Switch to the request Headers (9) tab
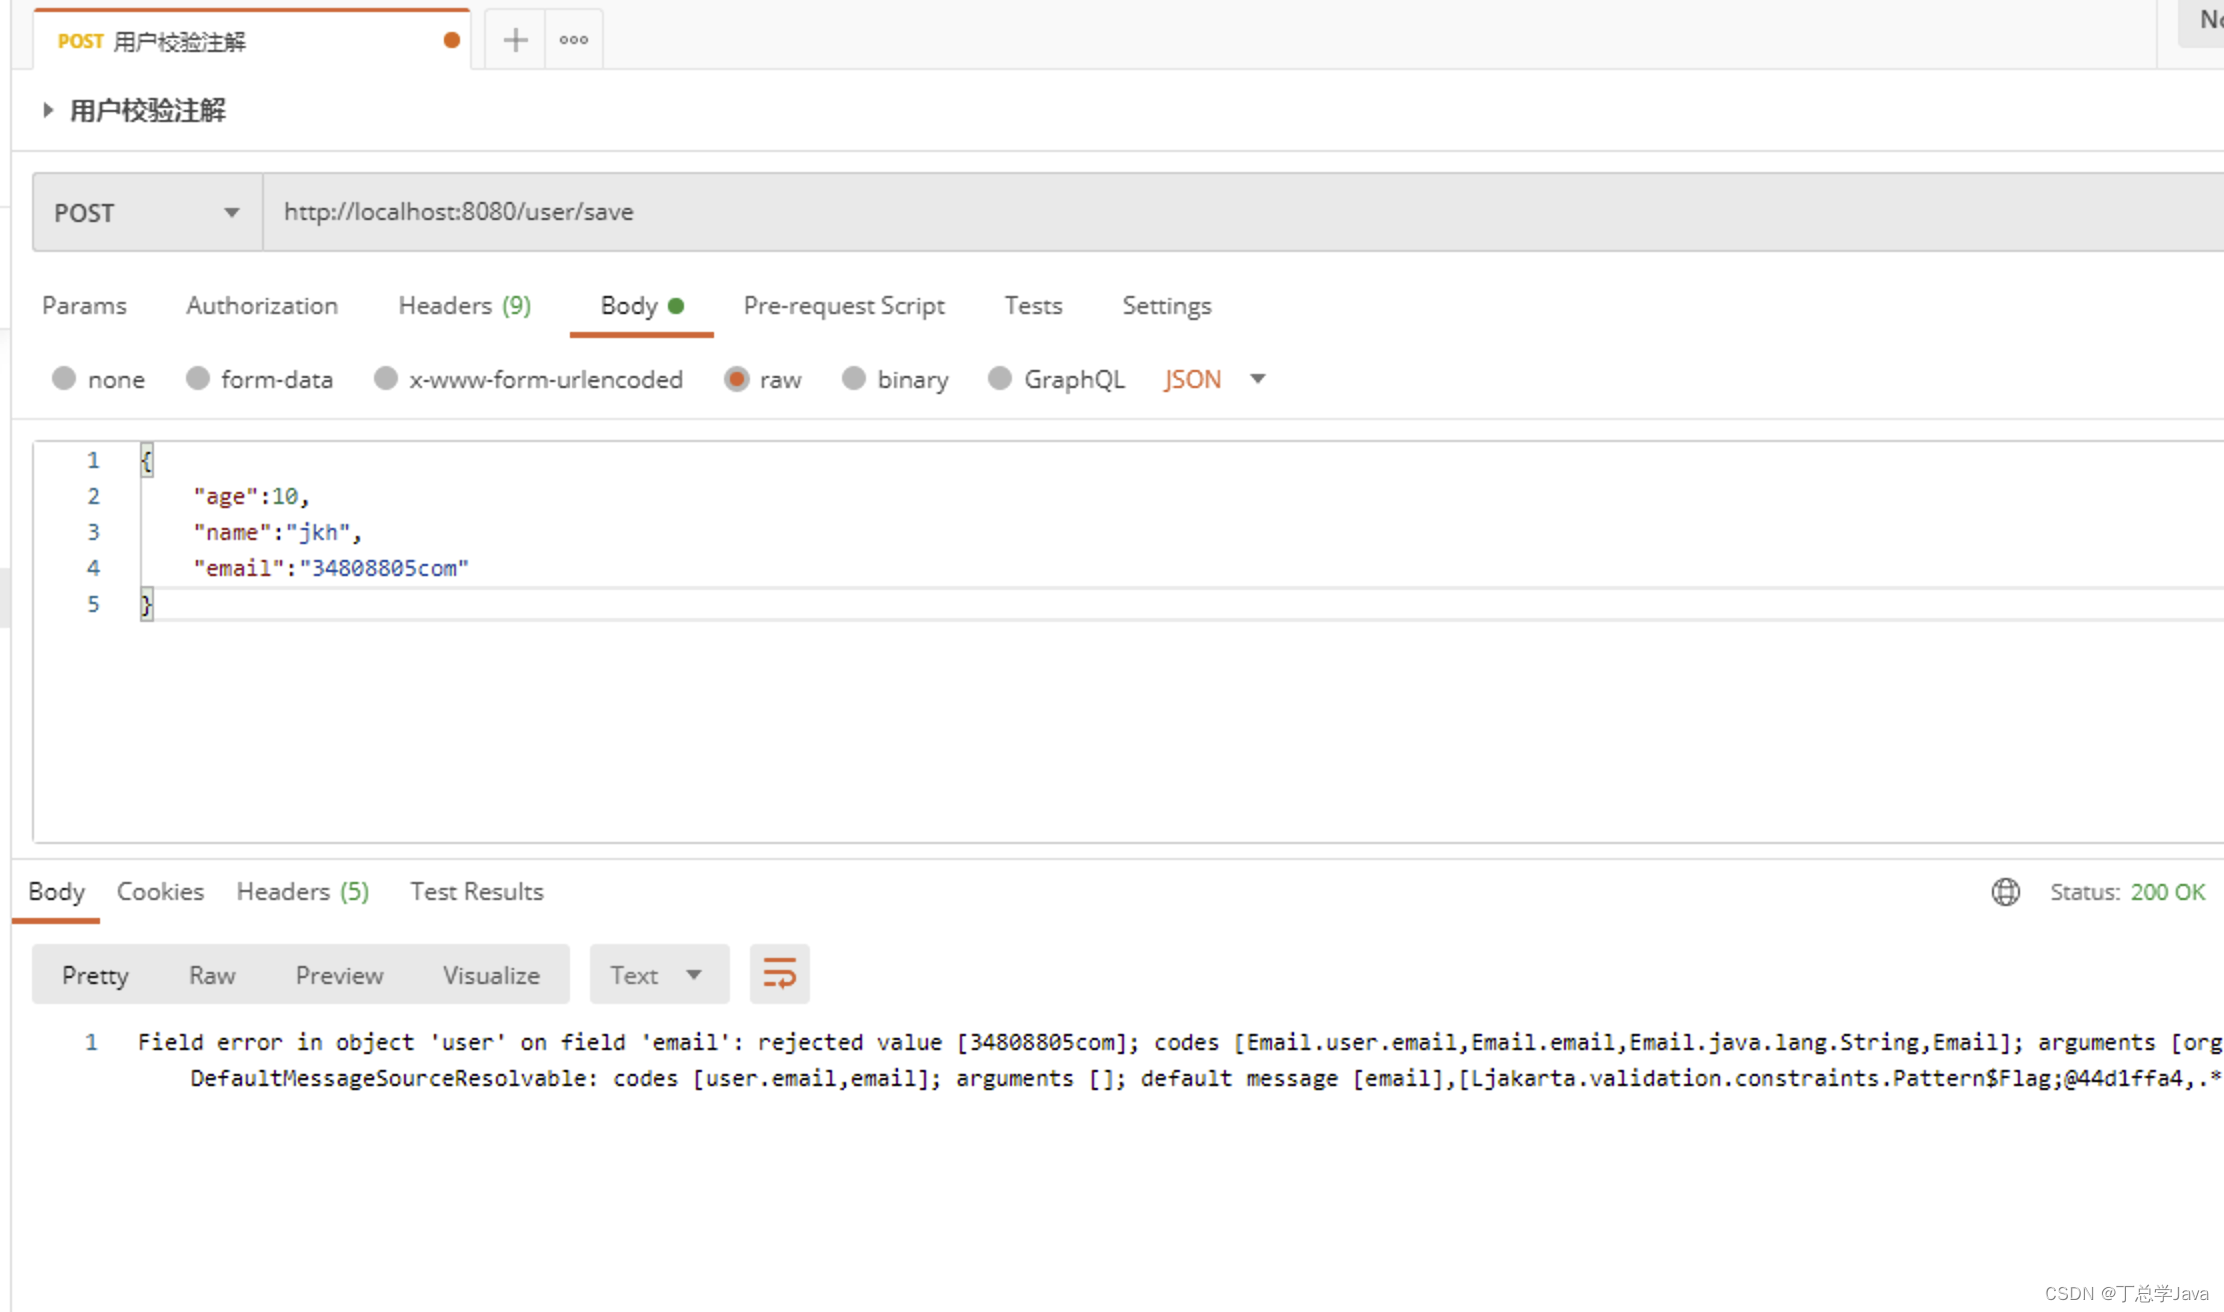This screenshot has height=1312, width=2224. (464, 305)
